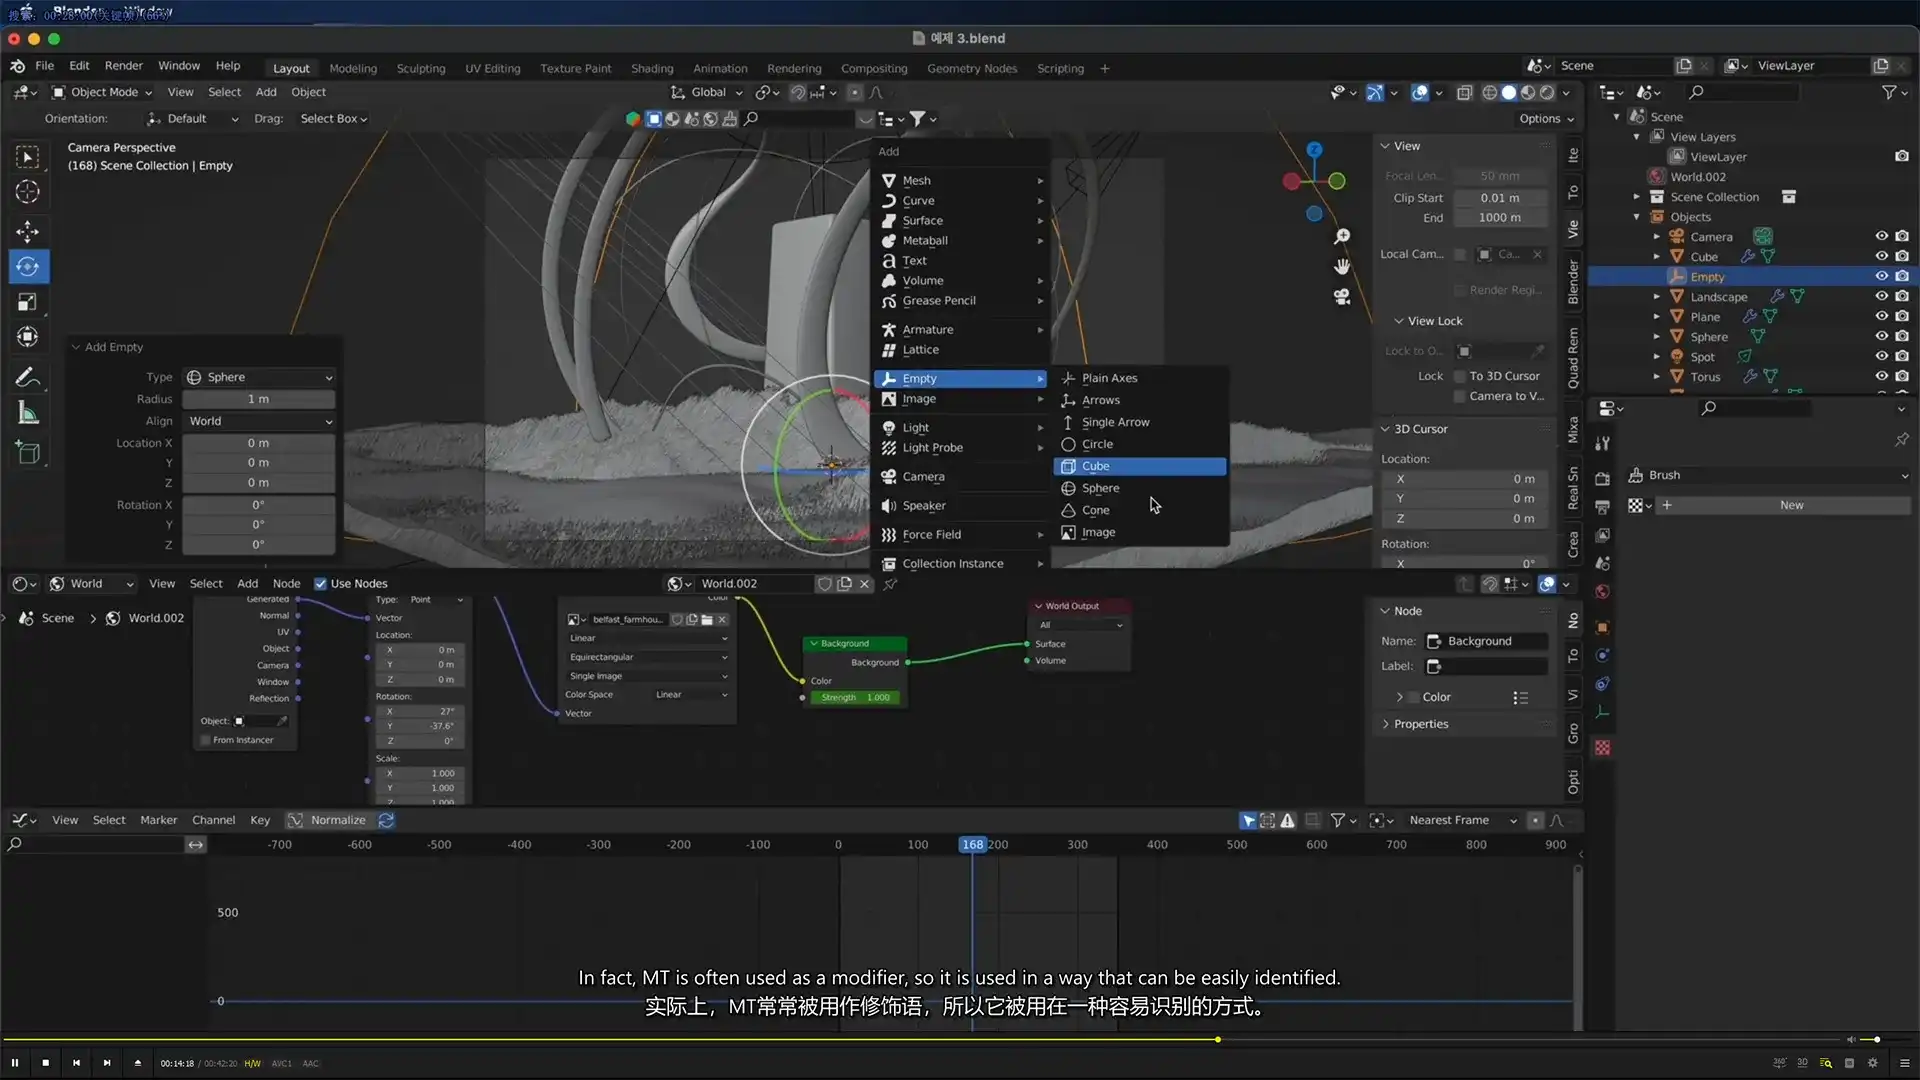
Task: Open the empty Type Sphere dropdown
Action: coord(259,377)
